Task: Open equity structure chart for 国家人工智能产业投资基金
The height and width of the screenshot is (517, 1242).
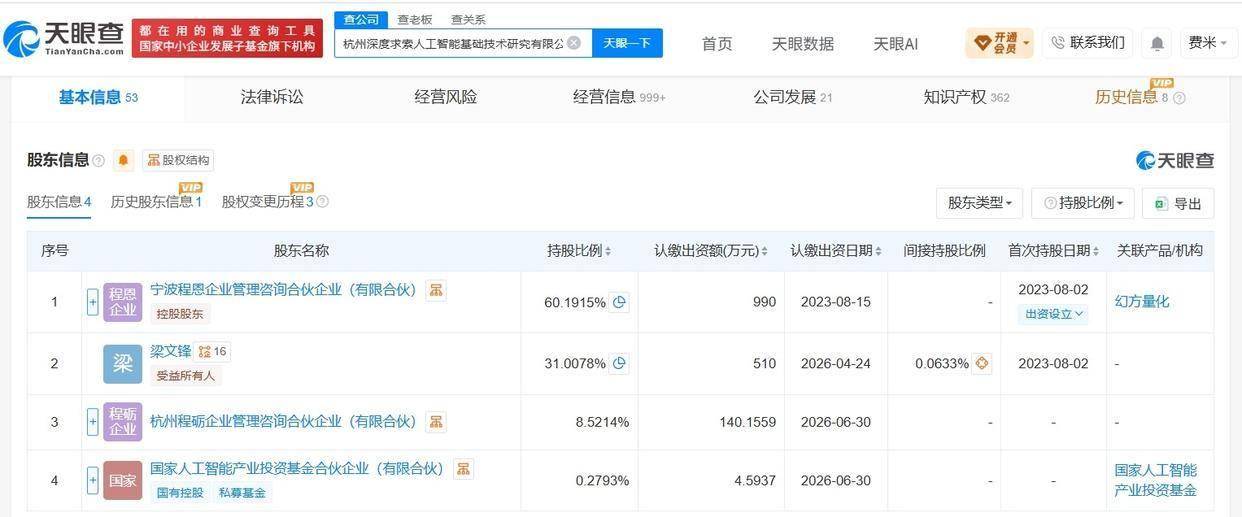Action: [x=463, y=468]
